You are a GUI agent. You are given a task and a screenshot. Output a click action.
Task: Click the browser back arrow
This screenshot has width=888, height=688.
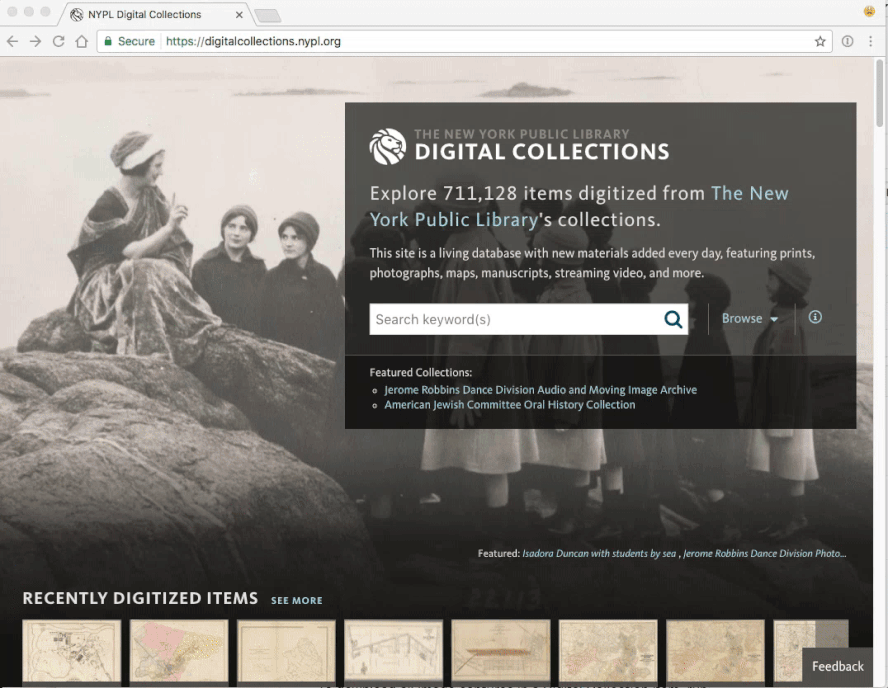point(12,41)
